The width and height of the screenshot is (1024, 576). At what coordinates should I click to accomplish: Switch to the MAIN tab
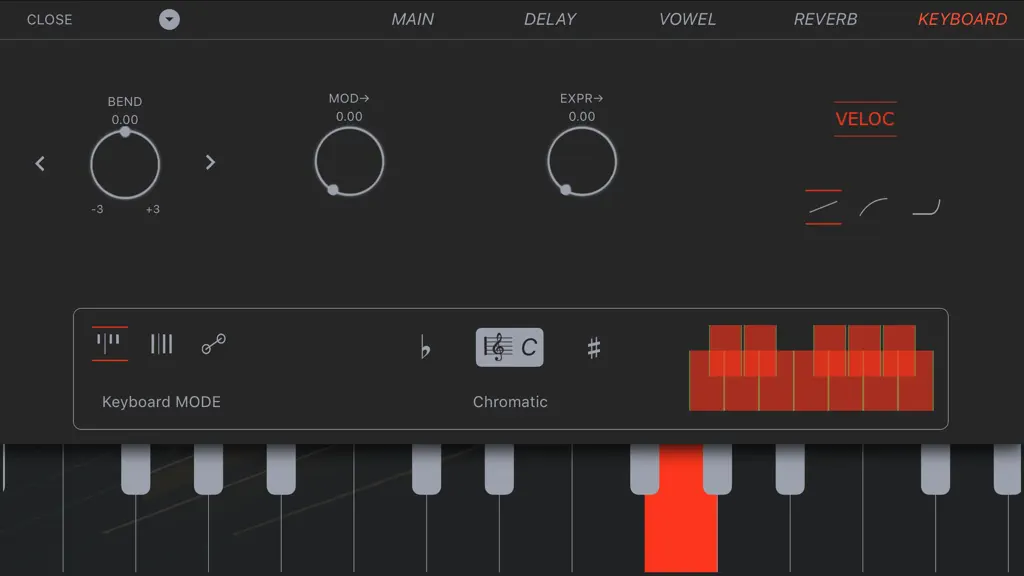(x=413, y=20)
